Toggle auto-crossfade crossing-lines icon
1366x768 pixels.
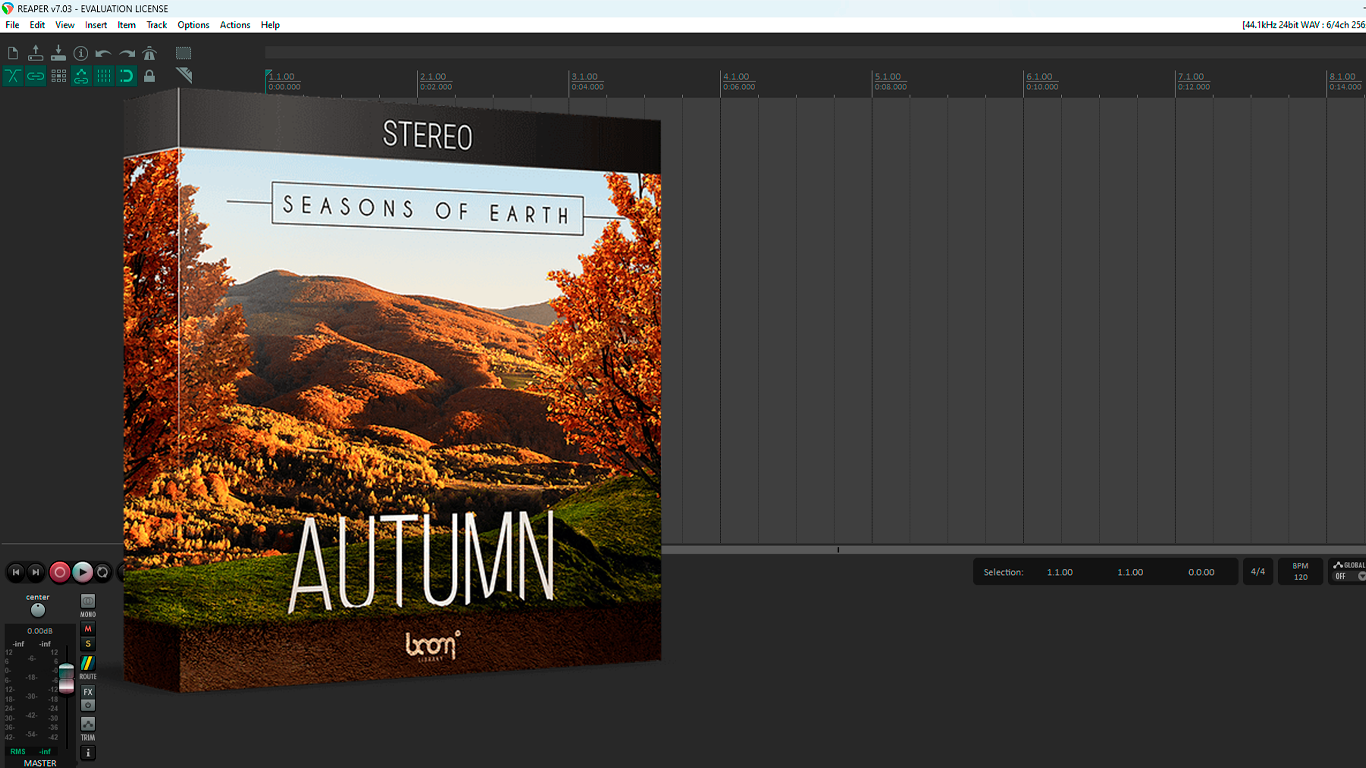(13, 76)
